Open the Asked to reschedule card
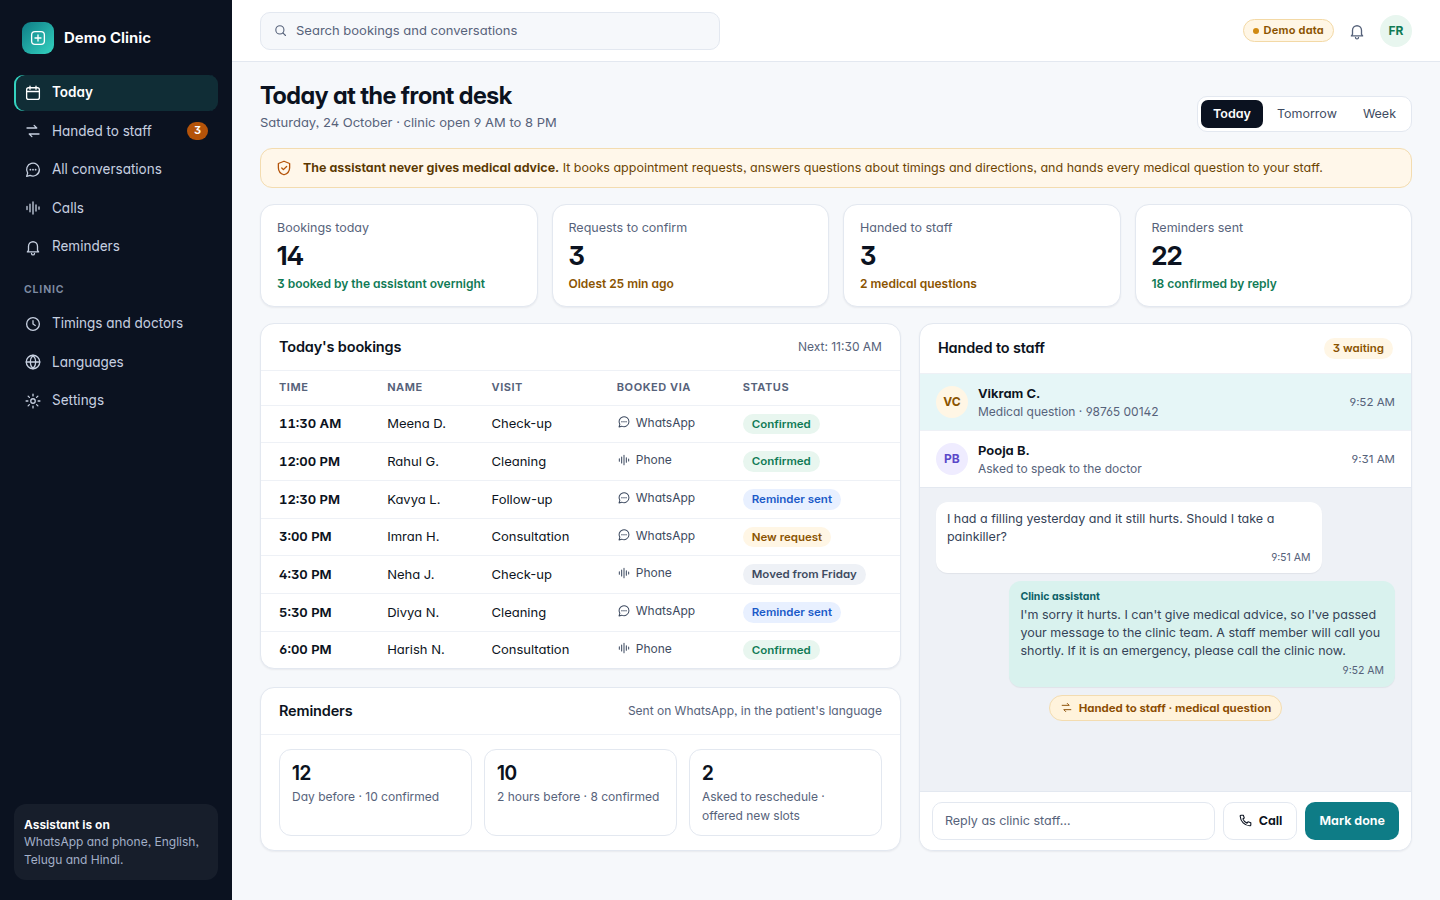 coord(785,792)
